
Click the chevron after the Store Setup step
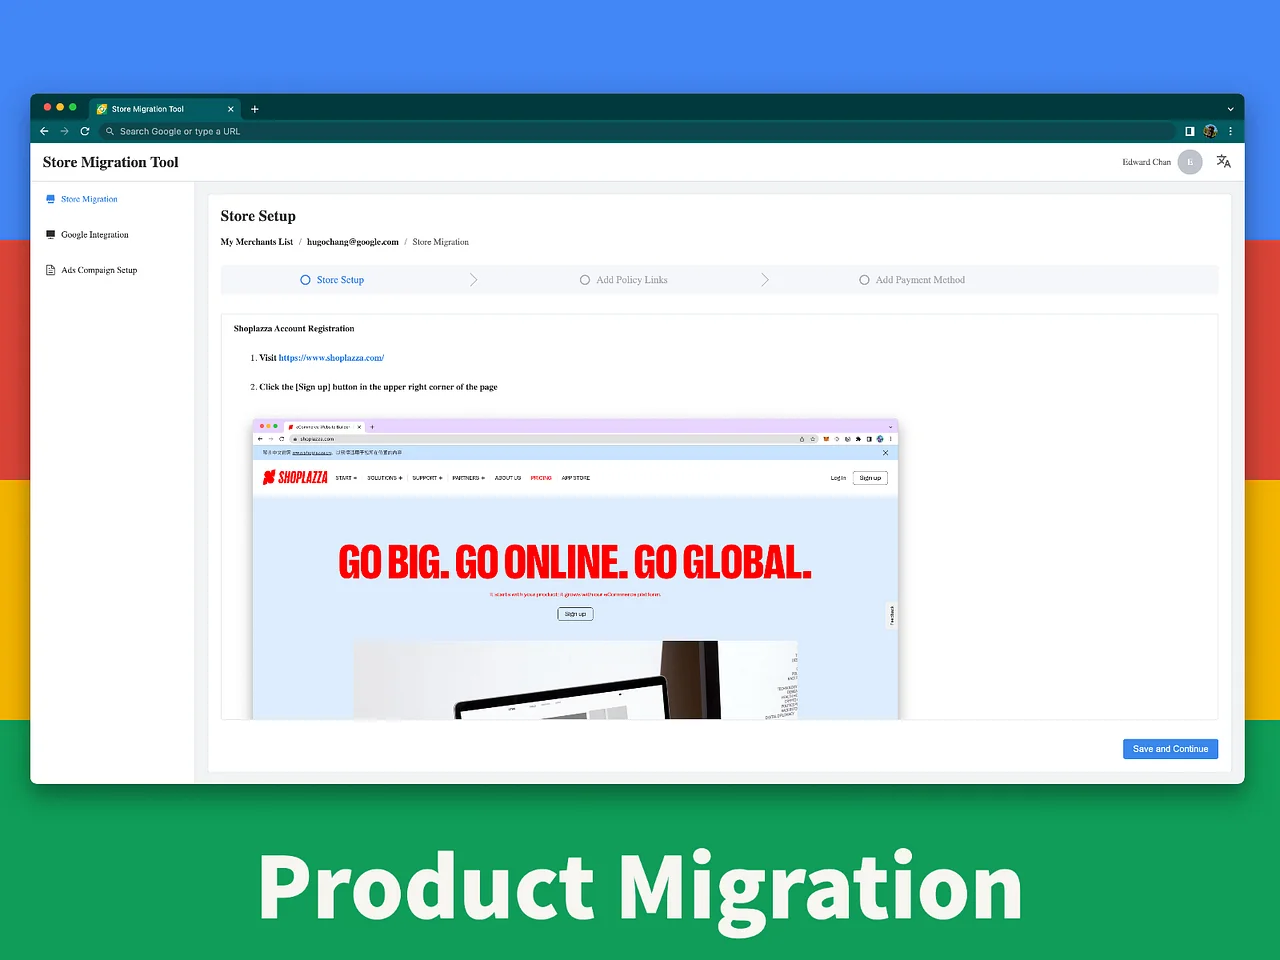[473, 280]
